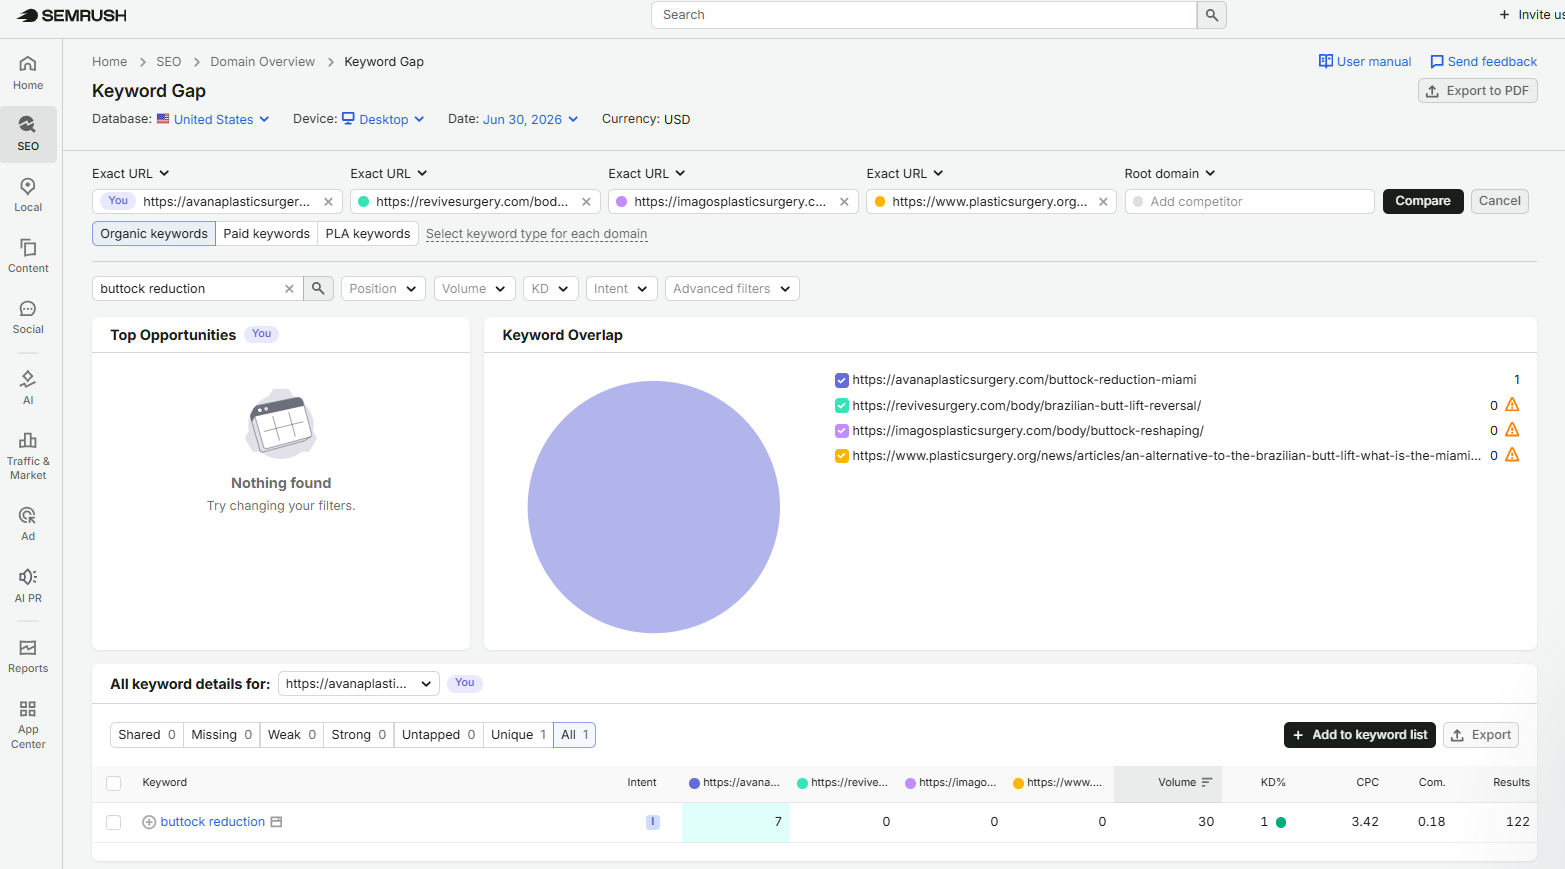Open the User manual link
The width and height of the screenshot is (1565, 869).
1365,62
